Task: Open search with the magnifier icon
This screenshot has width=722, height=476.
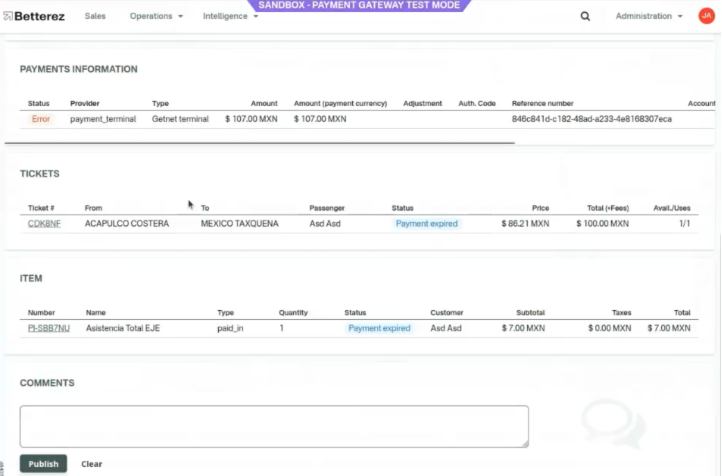Action: click(585, 16)
